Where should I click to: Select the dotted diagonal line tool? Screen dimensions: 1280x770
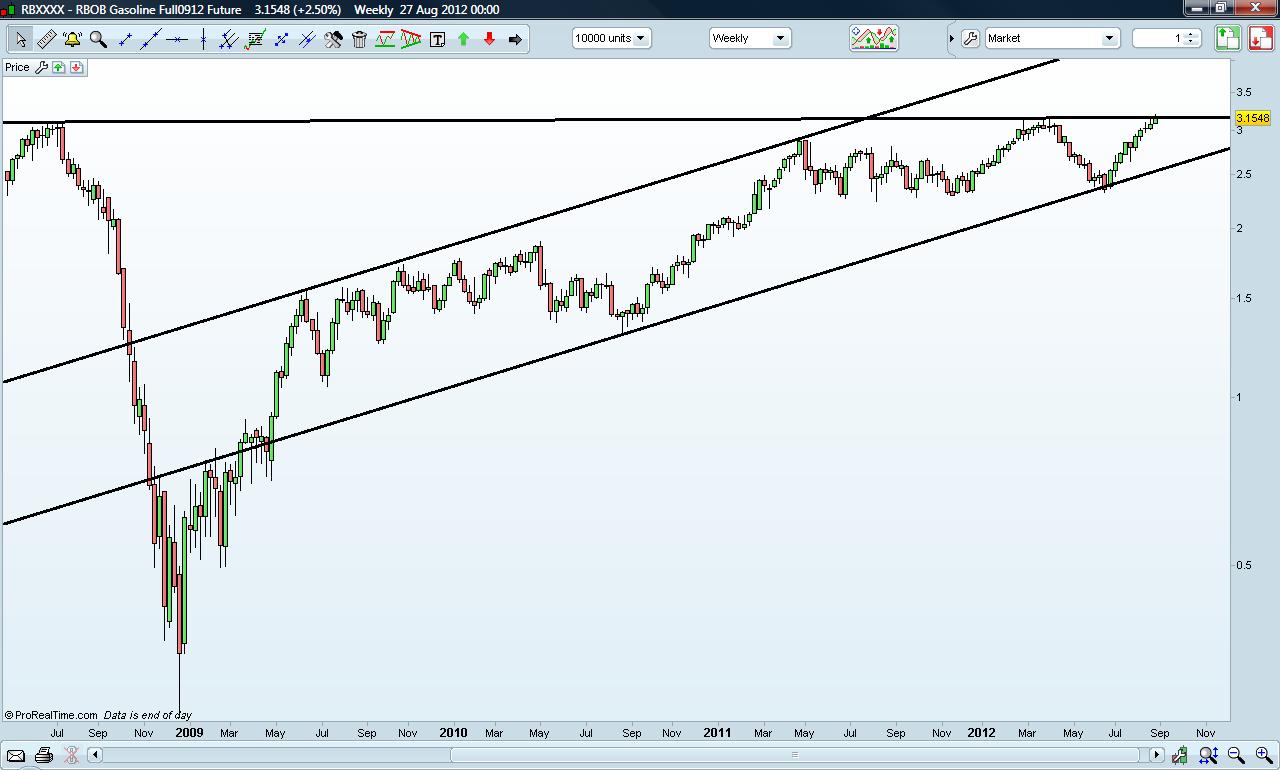281,39
